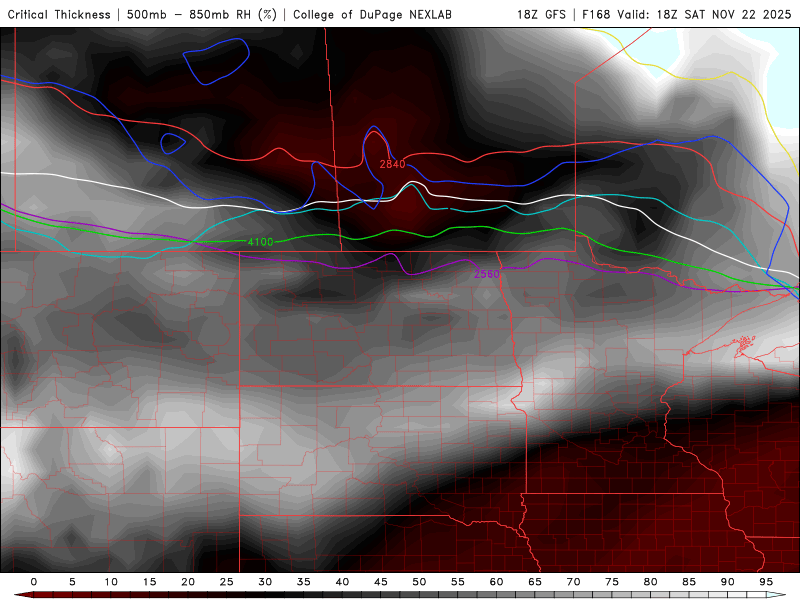Click the "10" colorbar tick label
The height and width of the screenshot is (600, 800).
click(x=111, y=582)
